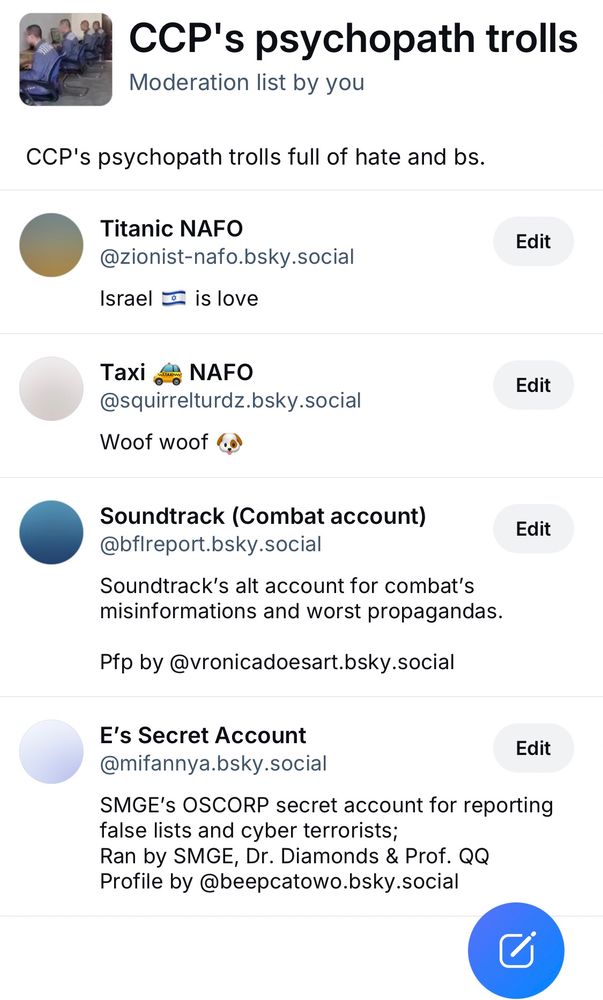The height and width of the screenshot is (1000, 603).
Task: Open the @squirrelturdz.bsky.social handle
Action: click(x=230, y=401)
